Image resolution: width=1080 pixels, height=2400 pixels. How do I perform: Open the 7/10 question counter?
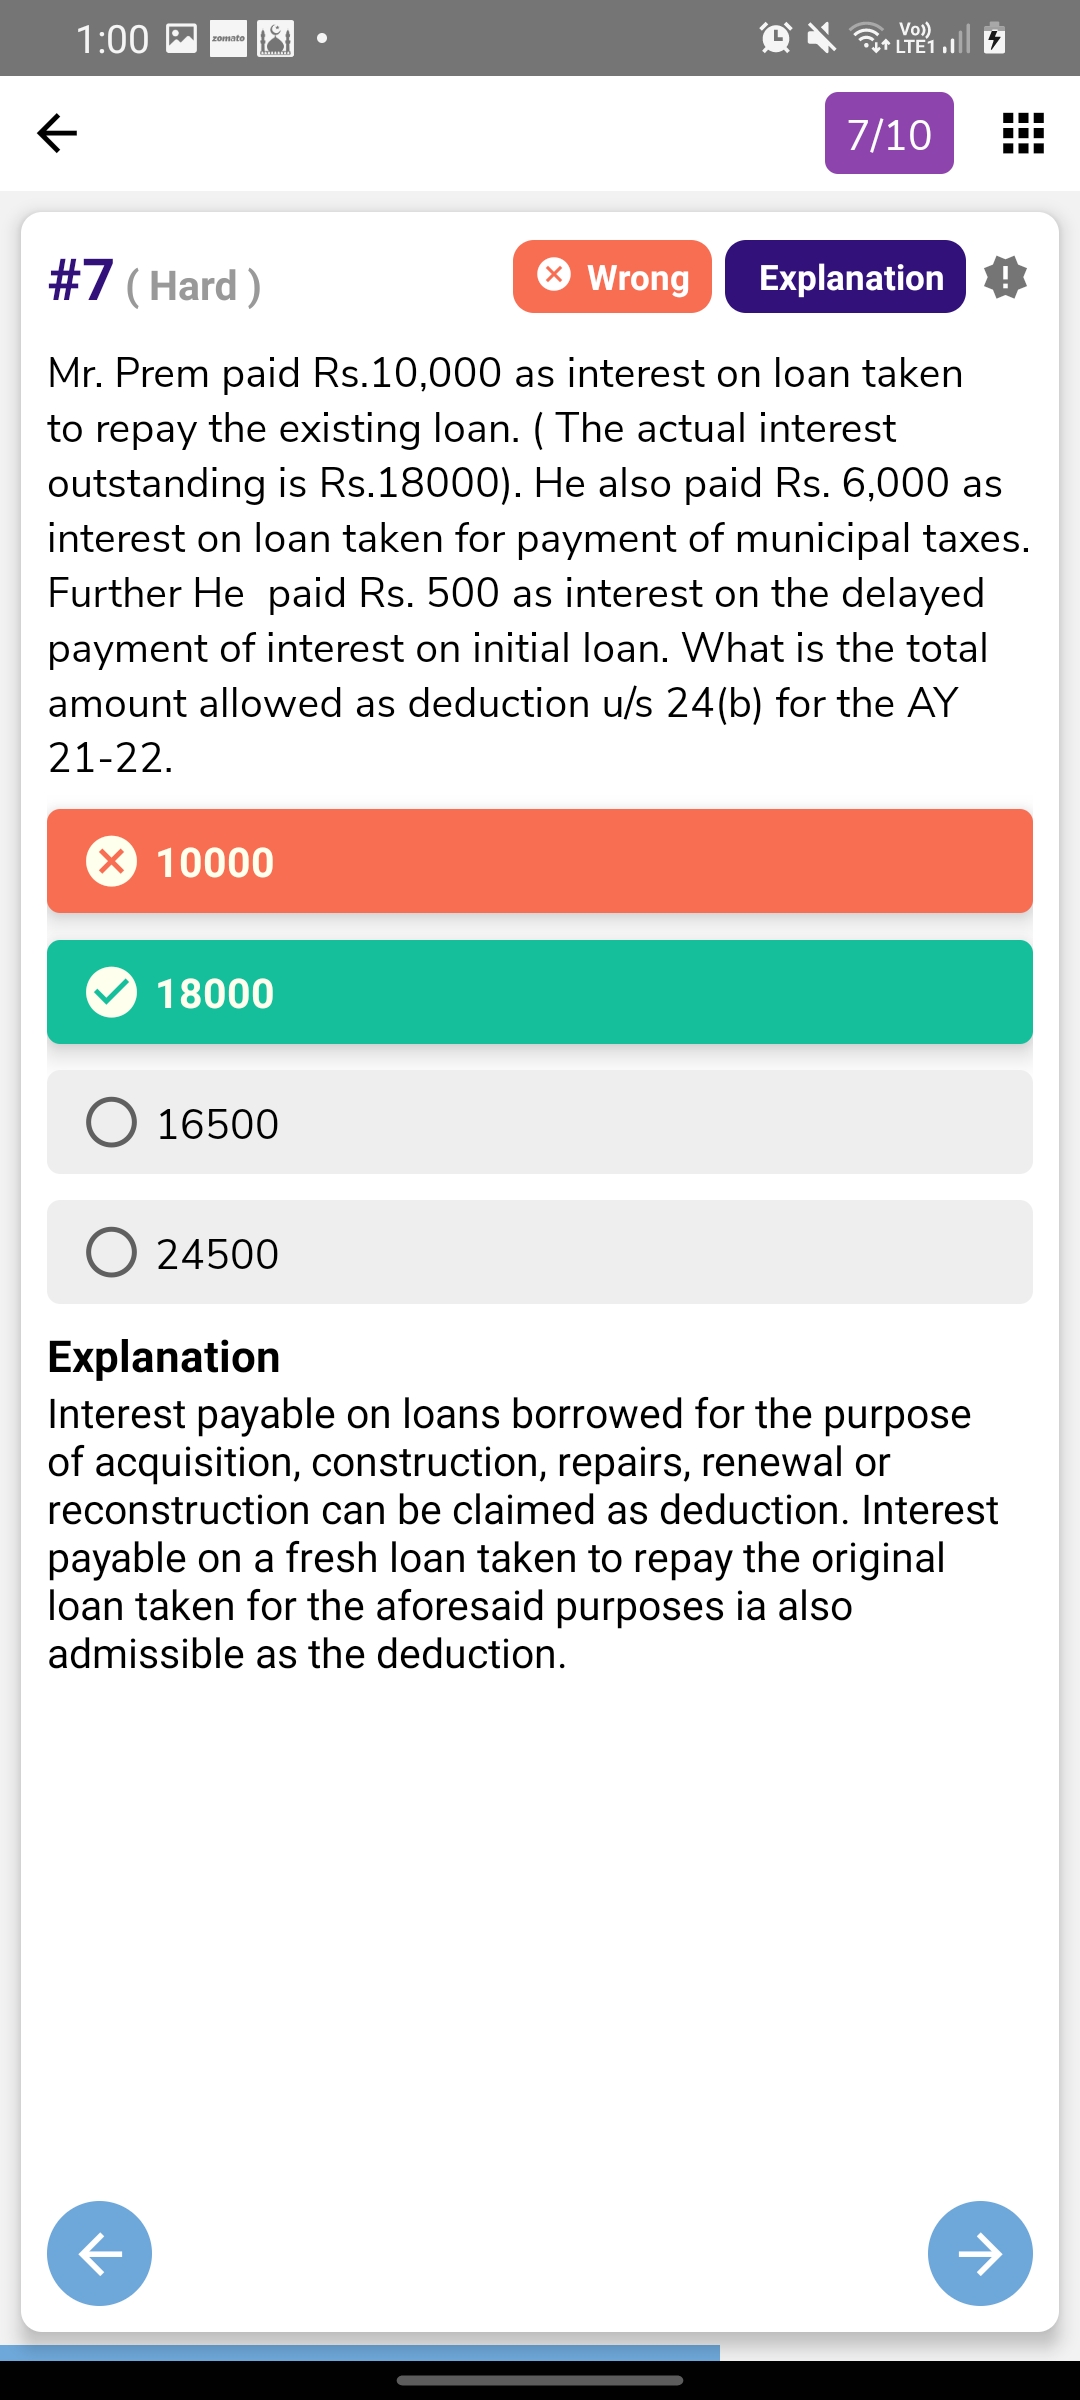tap(889, 133)
